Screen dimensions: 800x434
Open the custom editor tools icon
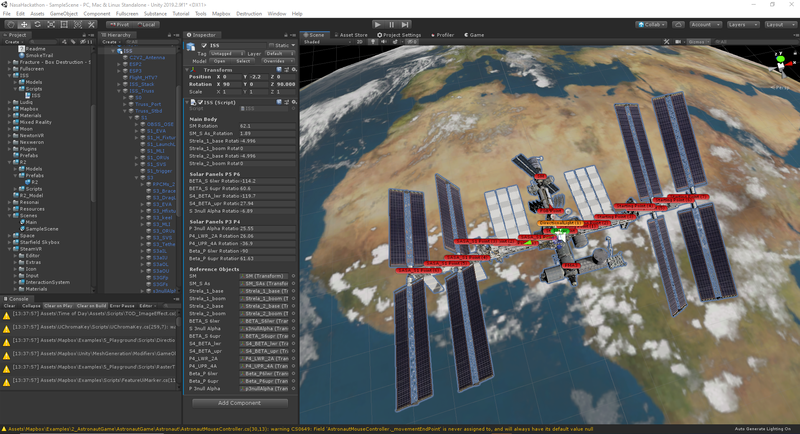(91, 24)
